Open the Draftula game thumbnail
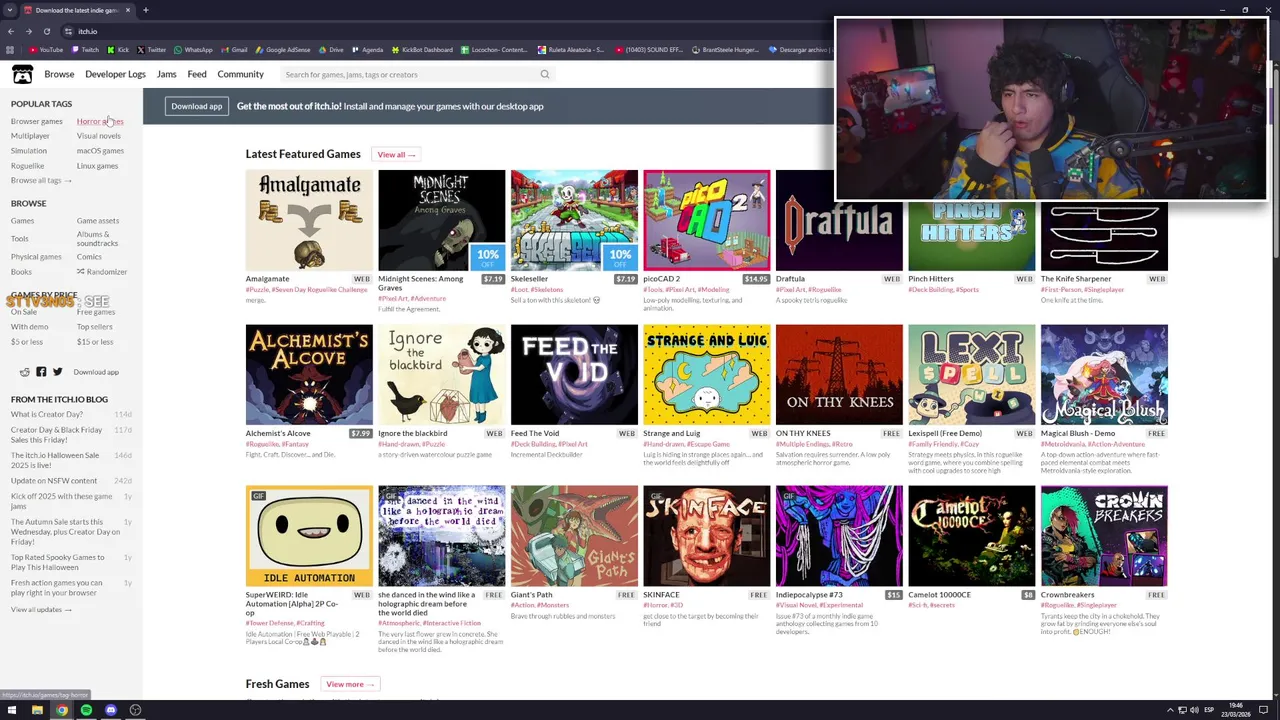The height and width of the screenshot is (720, 1280). [839, 220]
